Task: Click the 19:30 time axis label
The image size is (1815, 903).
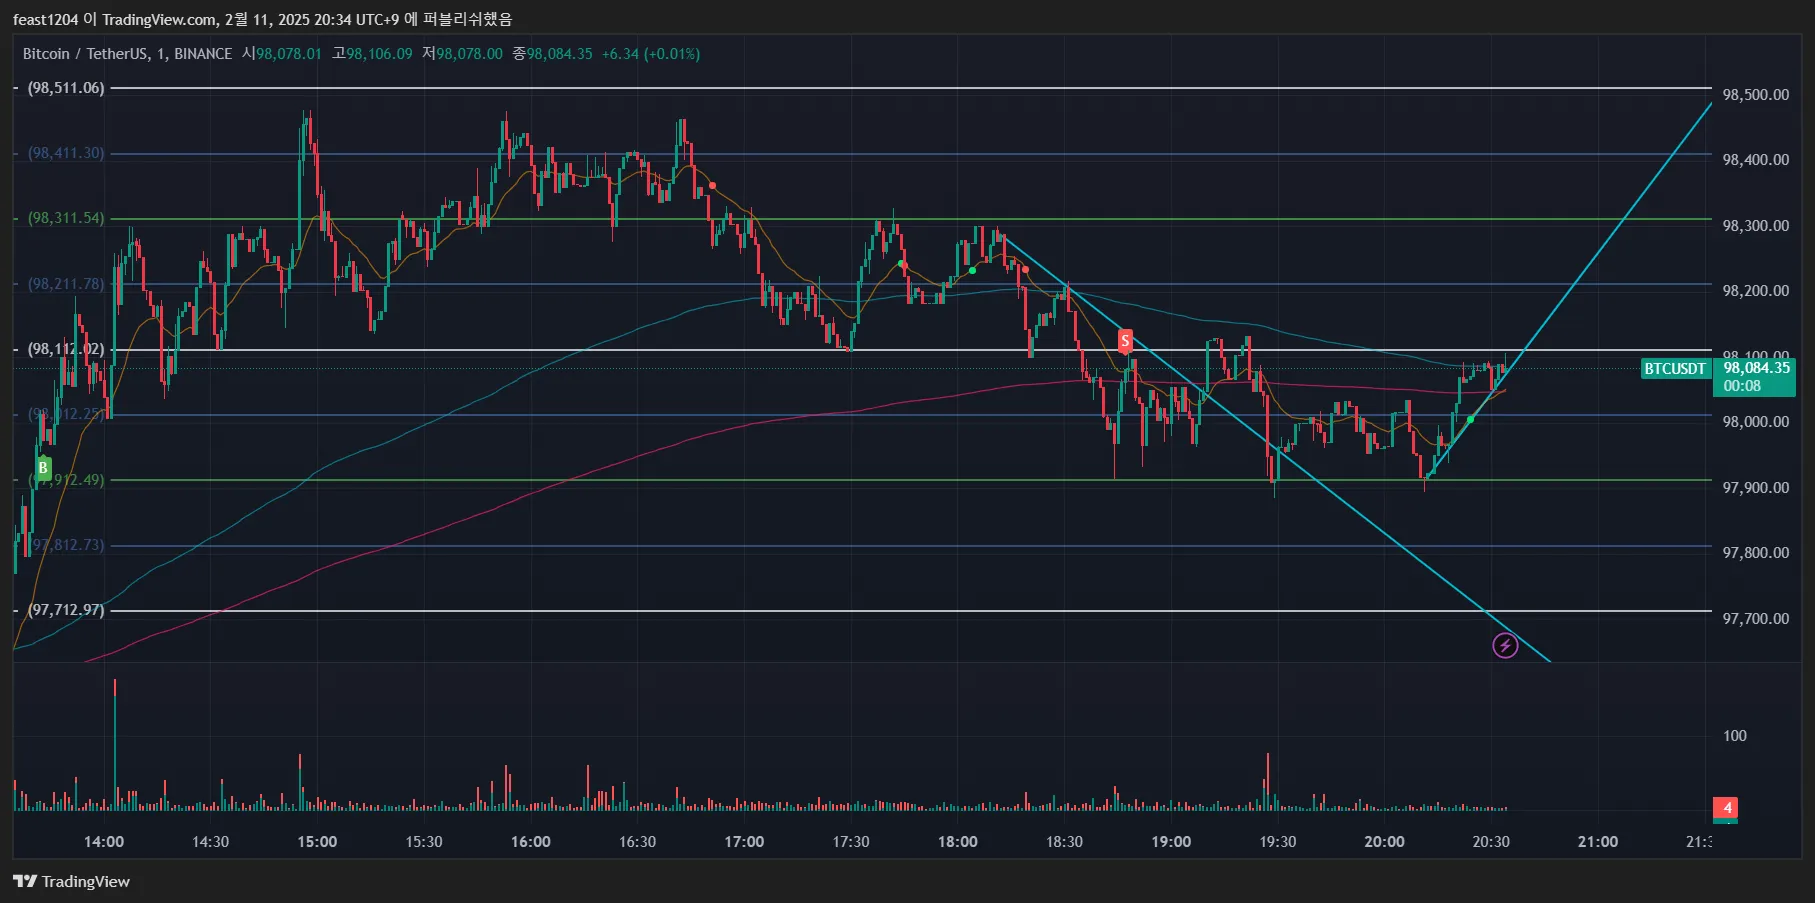Action: pos(1278,842)
